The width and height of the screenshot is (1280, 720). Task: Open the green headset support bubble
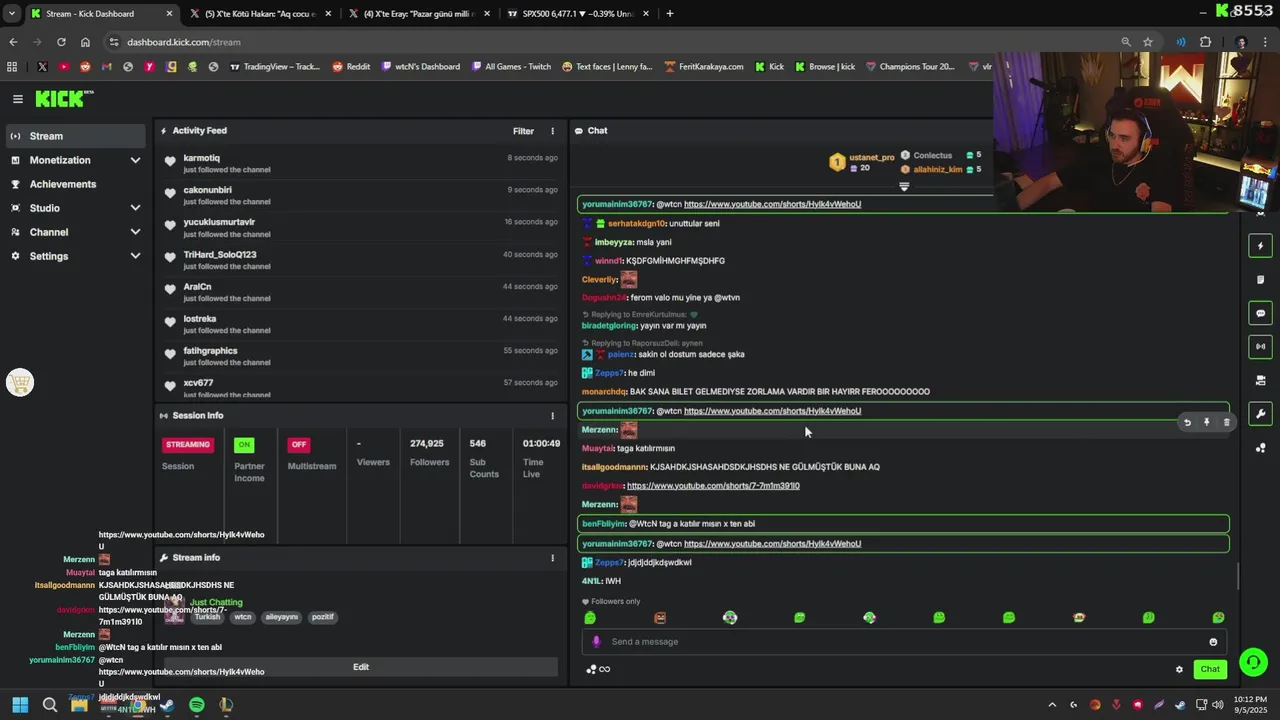[x=1253, y=662]
